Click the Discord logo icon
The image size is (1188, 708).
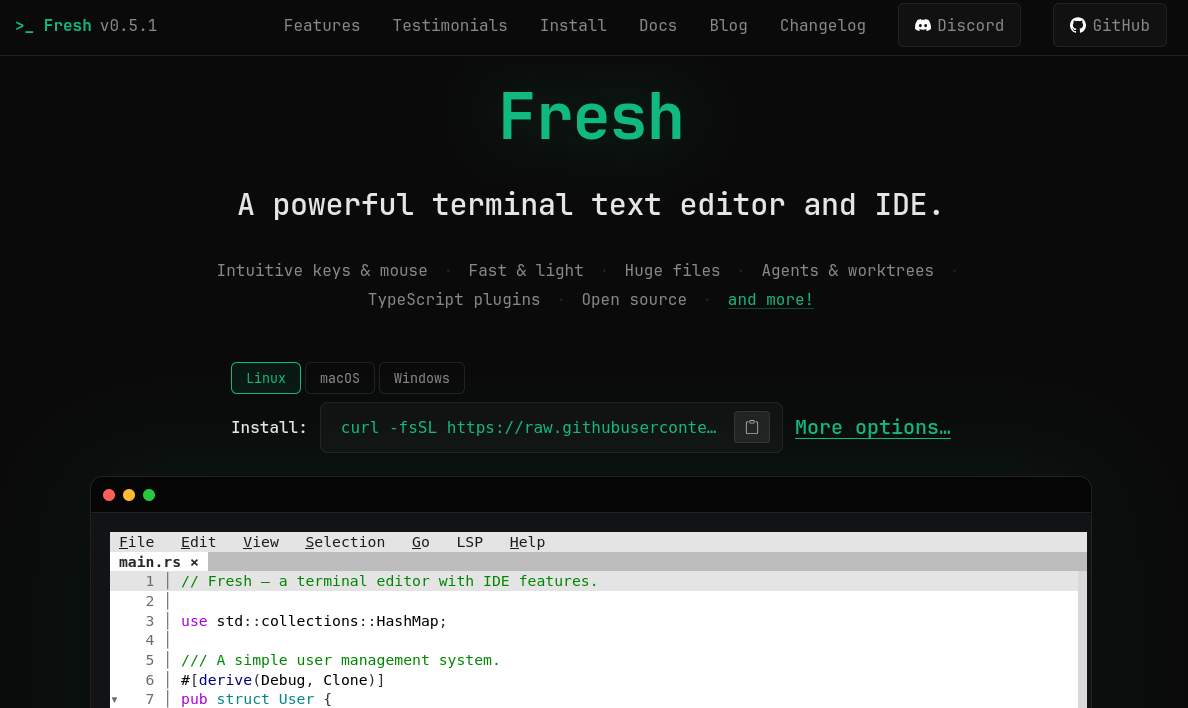923,26
